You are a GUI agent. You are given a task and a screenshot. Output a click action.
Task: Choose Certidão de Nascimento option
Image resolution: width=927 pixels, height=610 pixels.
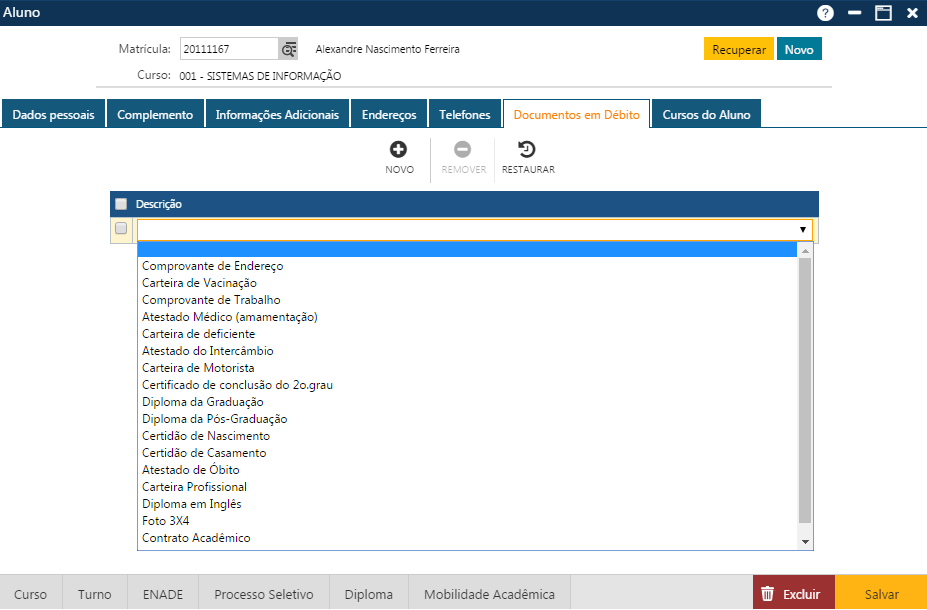206,436
